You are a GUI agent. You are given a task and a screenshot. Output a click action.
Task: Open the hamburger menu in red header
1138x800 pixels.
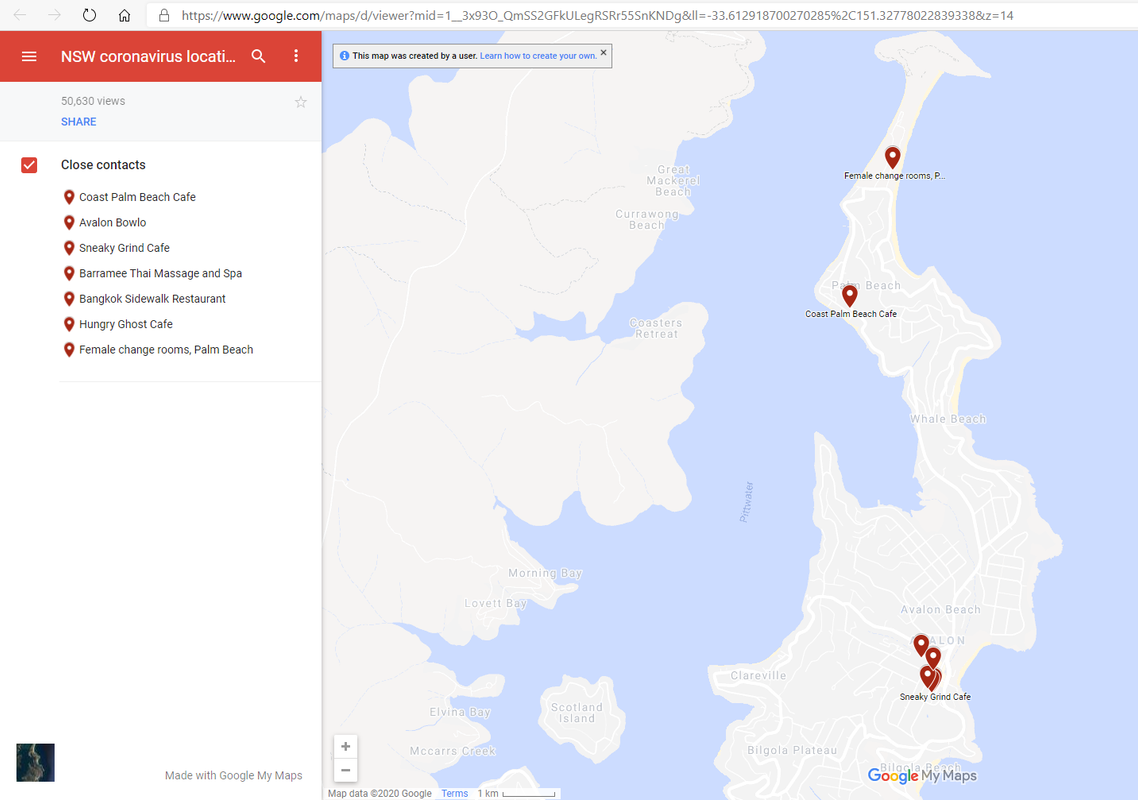29,56
